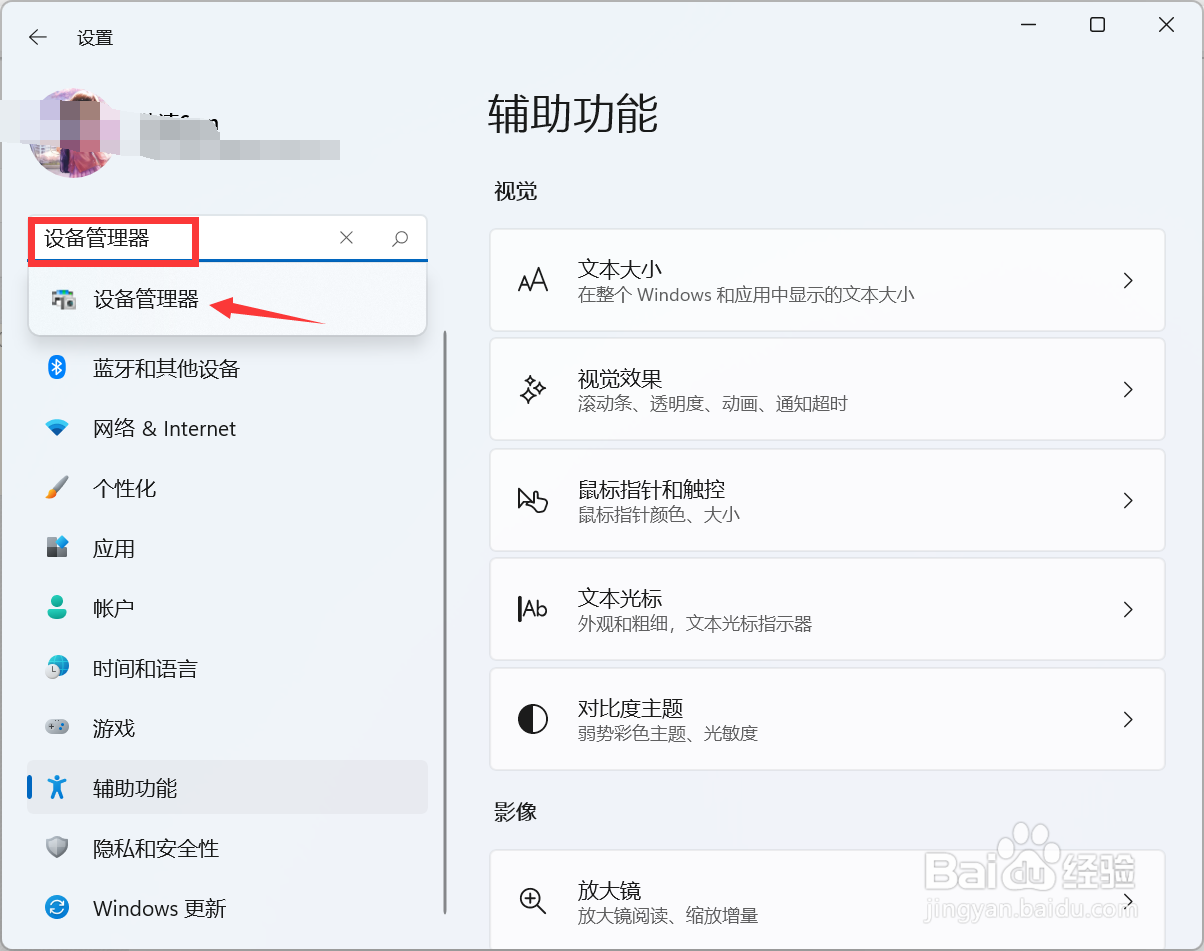Click the search magnifier icon
The height and width of the screenshot is (951, 1204).
pyautogui.click(x=399, y=238)
